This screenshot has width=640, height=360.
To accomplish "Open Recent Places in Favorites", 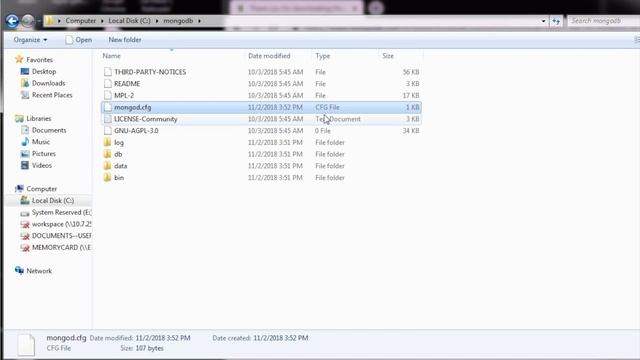I will [x=52, y=95].
